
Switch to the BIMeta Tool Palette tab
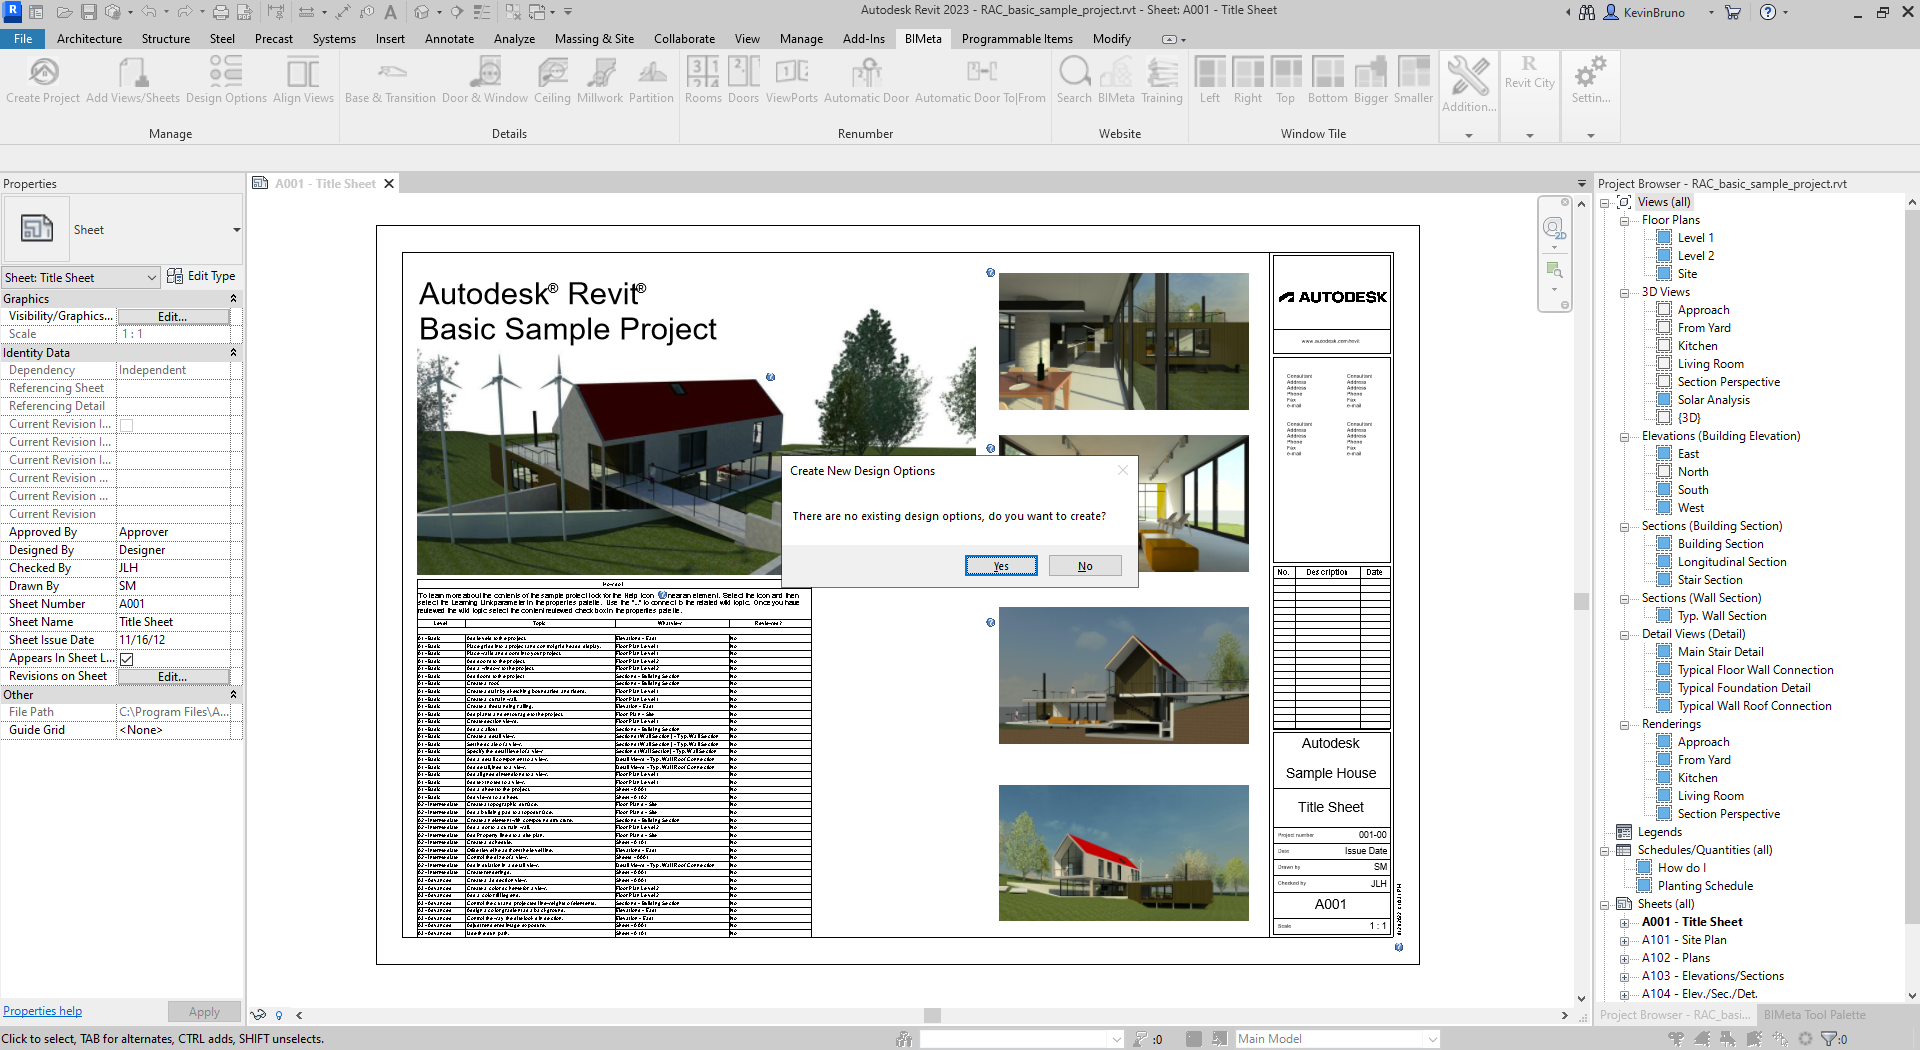[x=1814, y=1015]
